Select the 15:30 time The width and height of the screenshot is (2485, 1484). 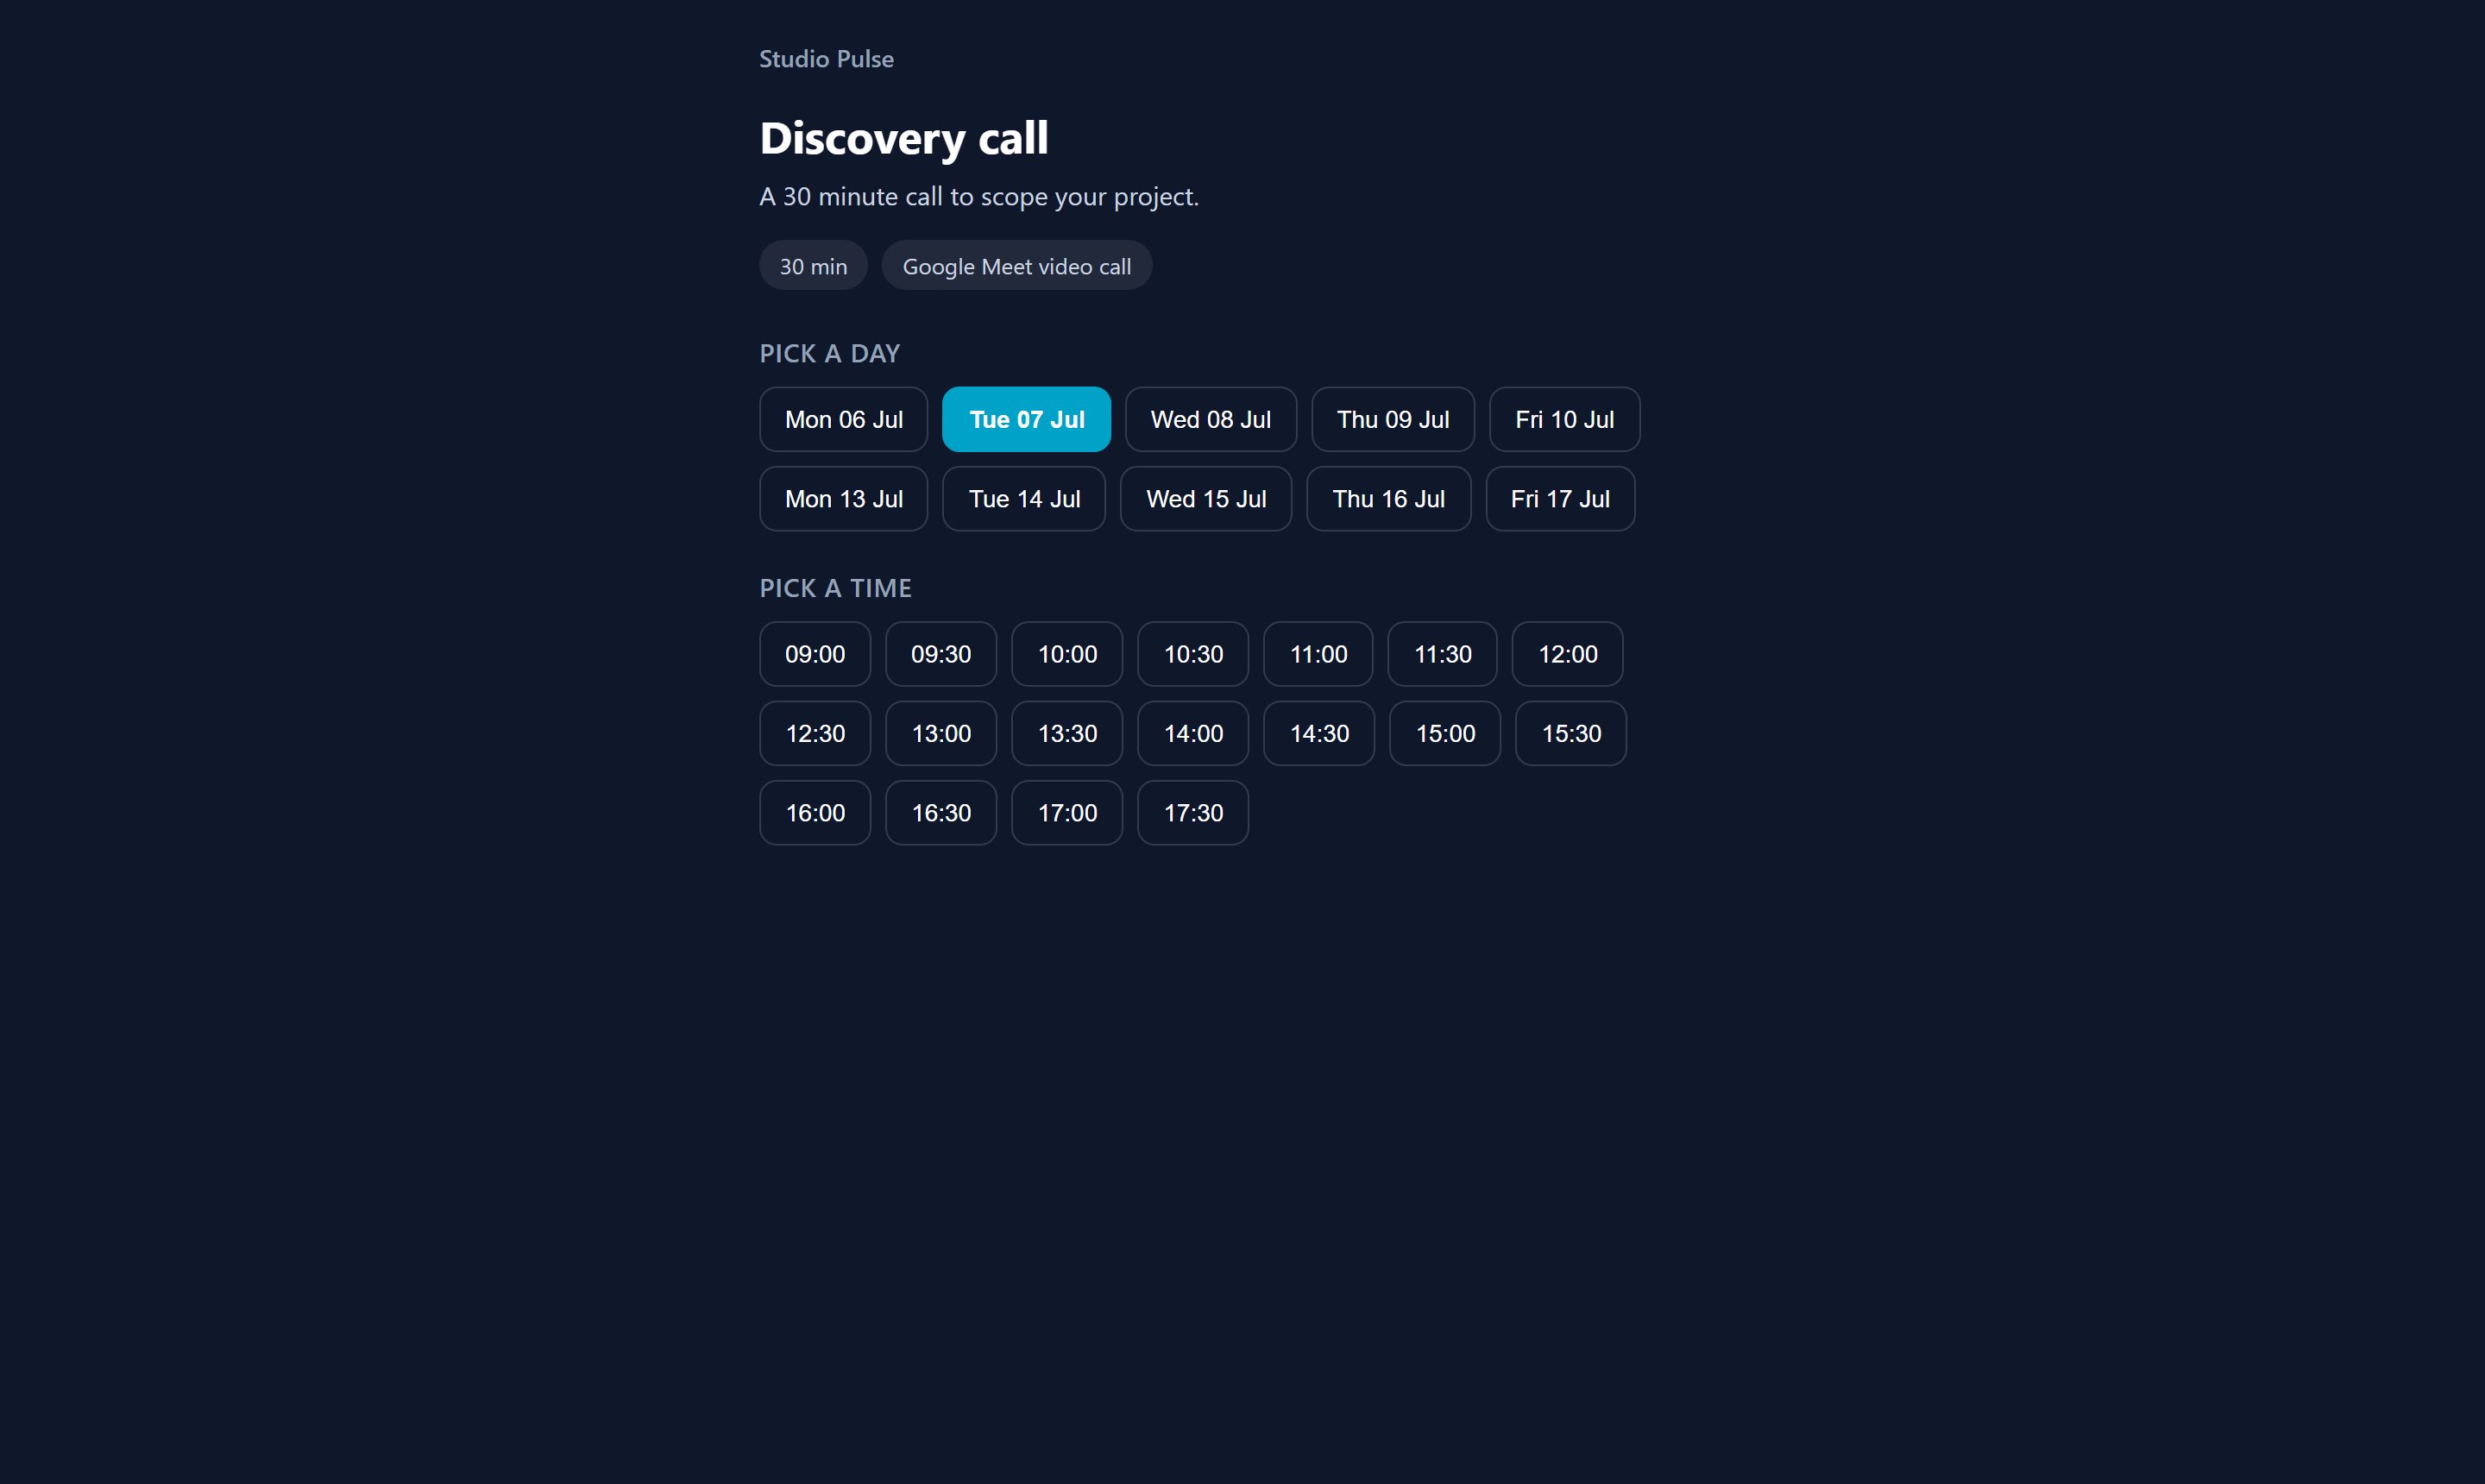point(1571,734)
